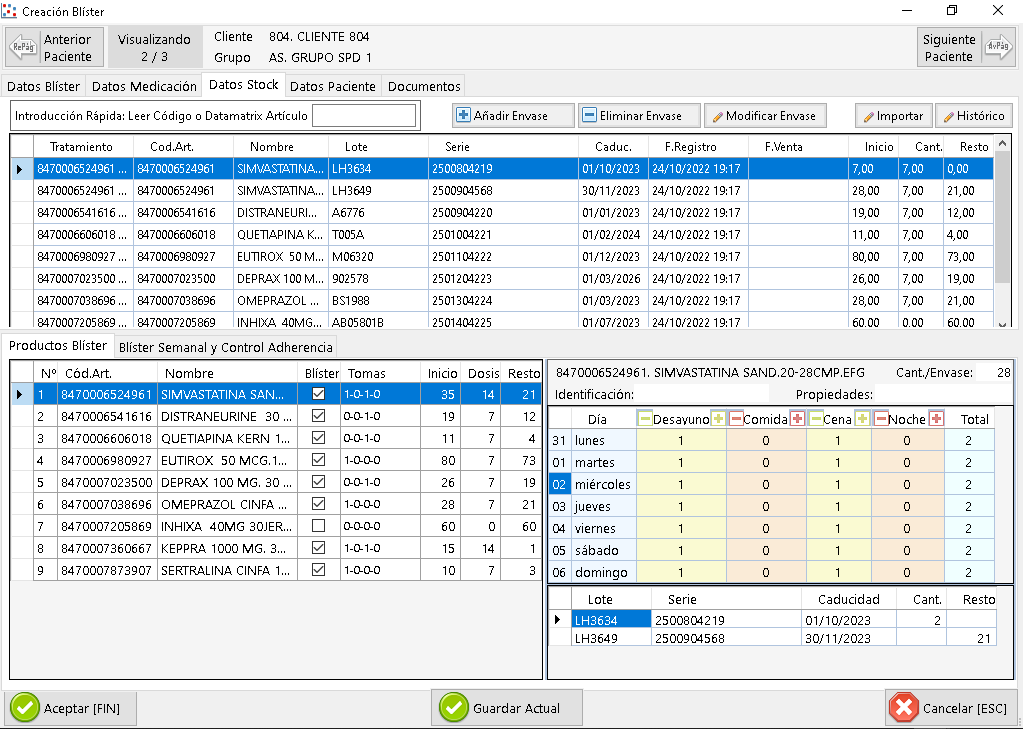Viewport: 1023px width, 729px height.
Task: Select stock row with lote A6776
Action: click(x=502, y=213)
